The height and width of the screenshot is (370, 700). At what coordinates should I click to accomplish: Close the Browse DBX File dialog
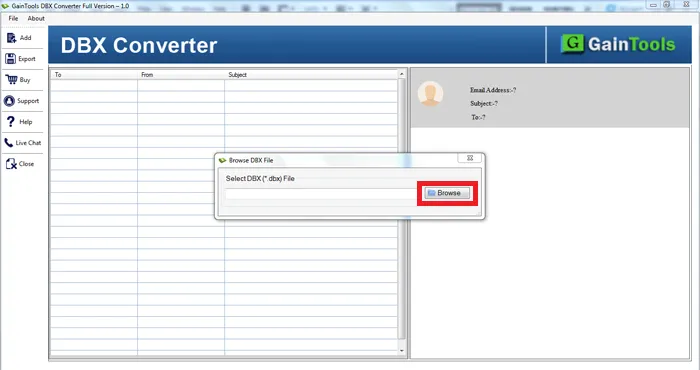[x=470, y=158]
